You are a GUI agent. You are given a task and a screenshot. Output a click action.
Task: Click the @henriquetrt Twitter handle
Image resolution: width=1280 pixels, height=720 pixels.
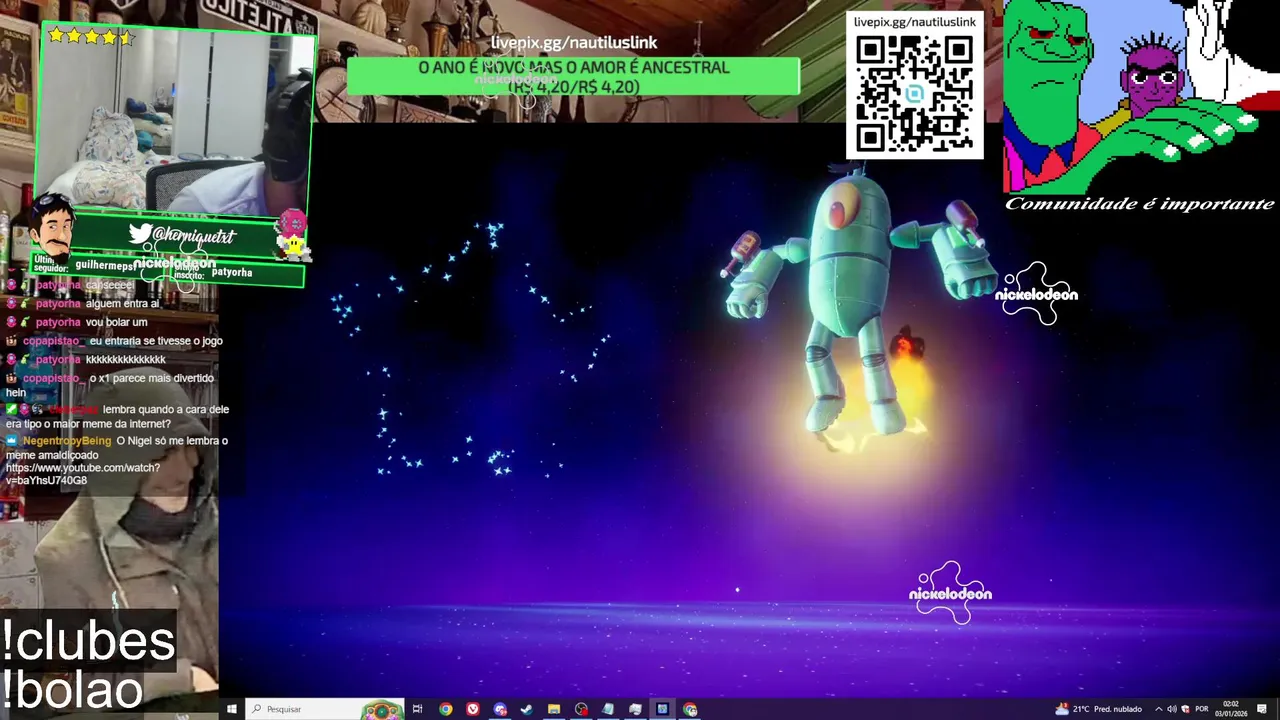[x=194, y=235]
